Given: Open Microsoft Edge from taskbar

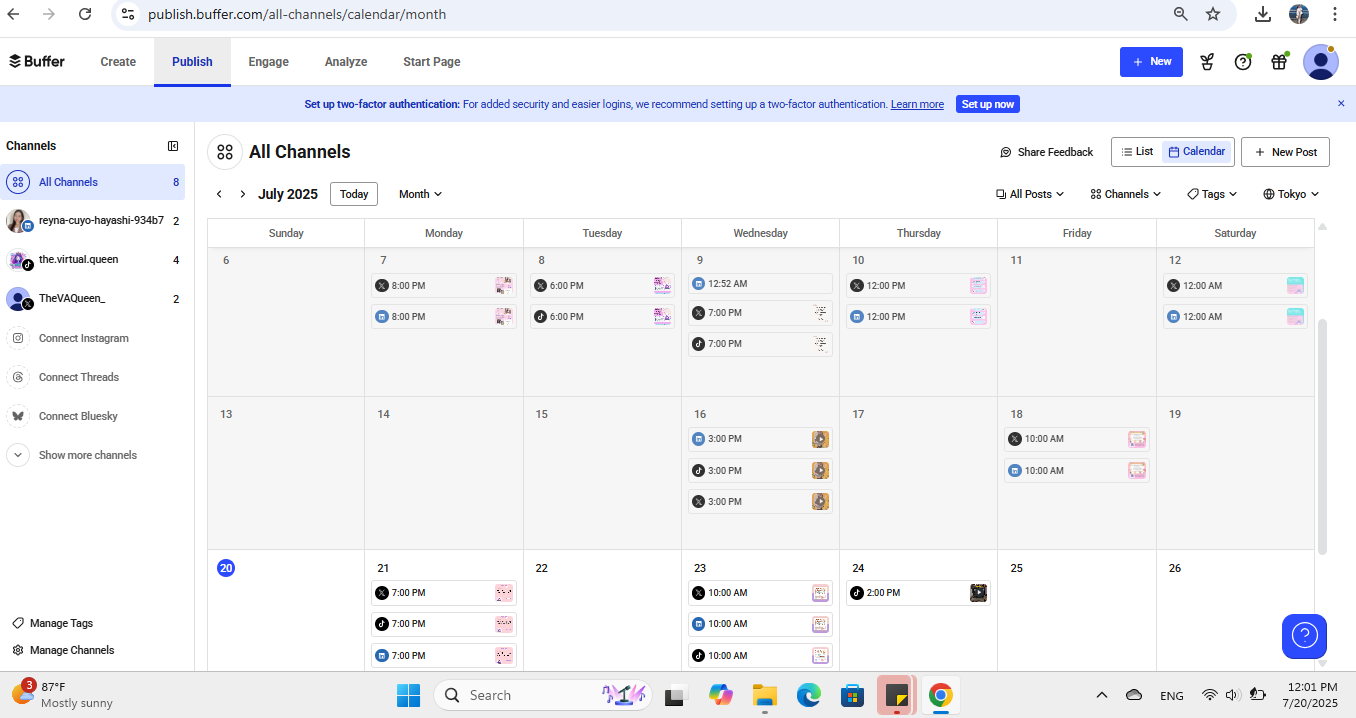Looking at the screenshot, I should click(x=808, y=695).
